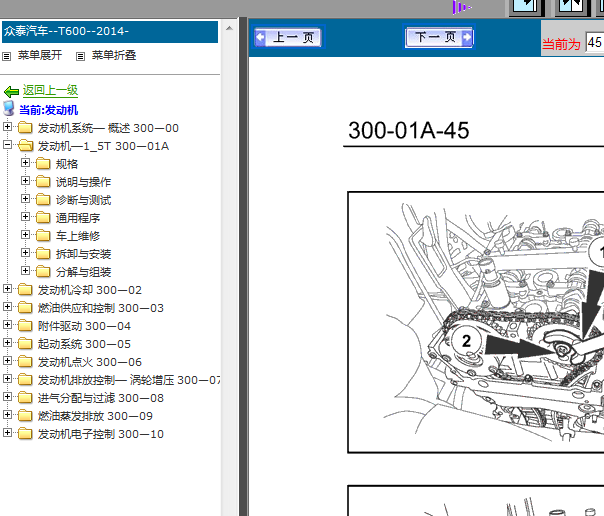Select the 发动机排放控制—涡轮增压 tree item
Image resolution: width=604 pixels, height=516 pixels.
point(129,380)
